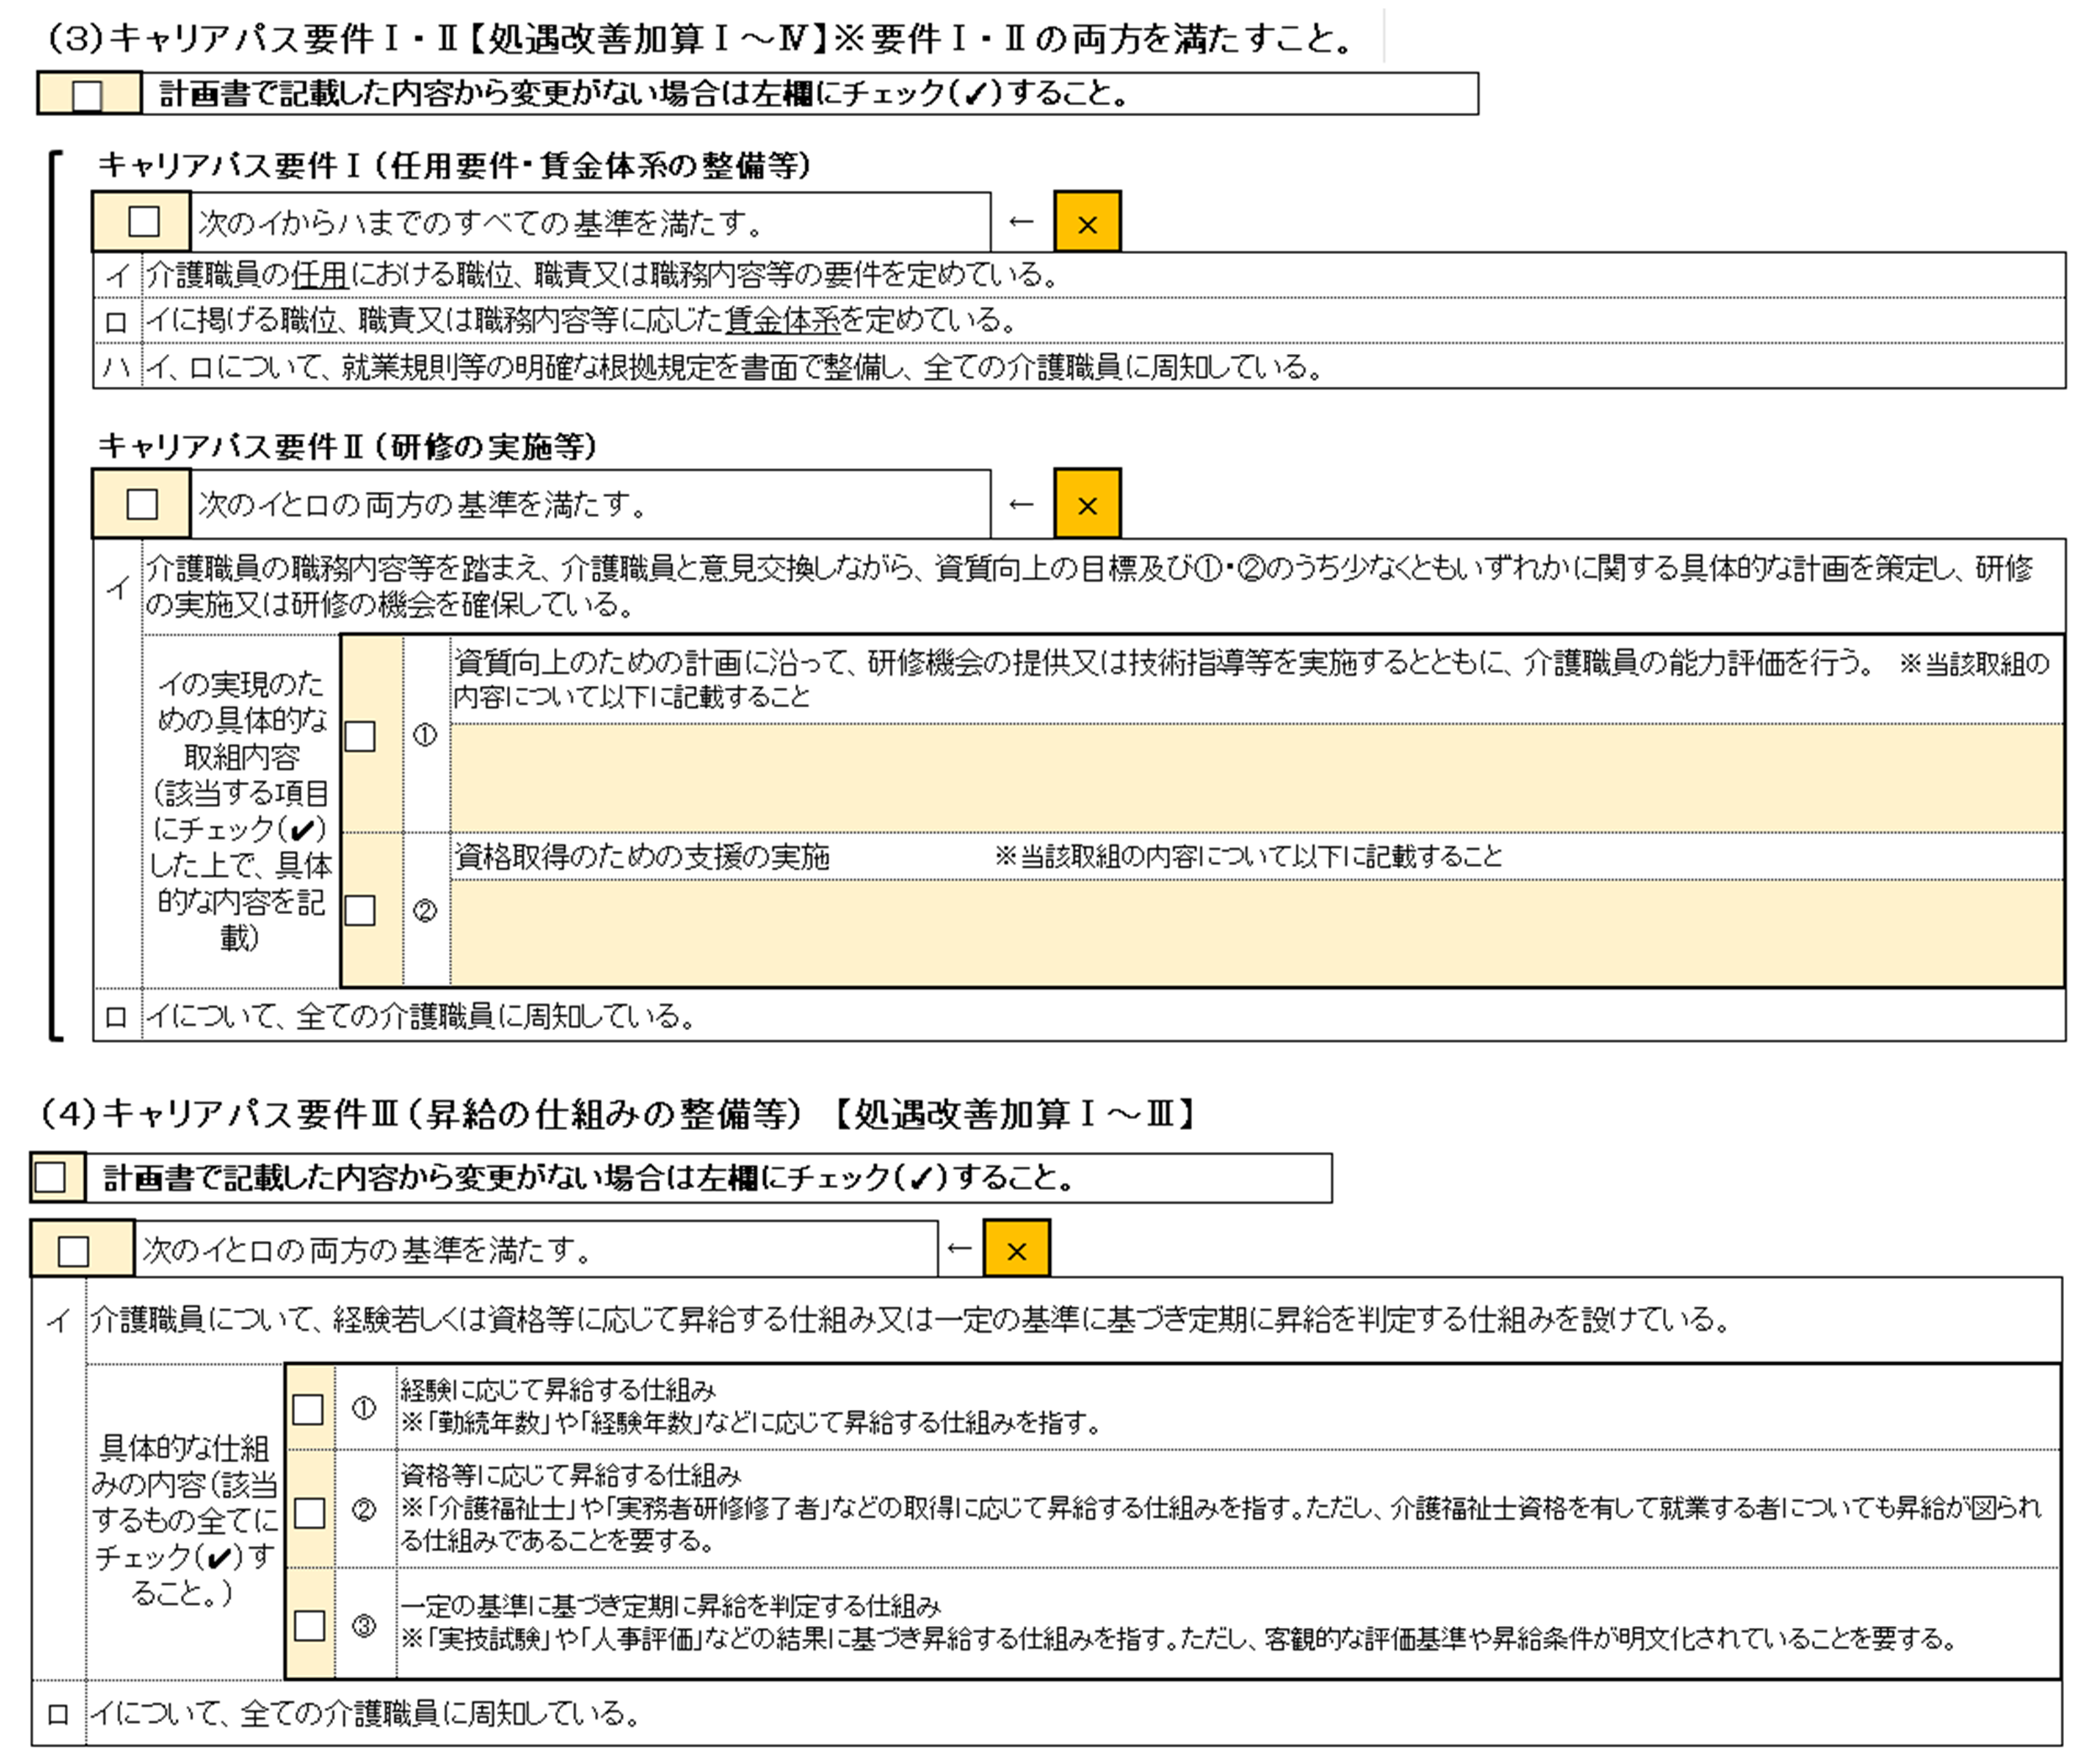Screen dimensions: 2085x1764
Task: Click row 就業規則等の明確な根拠規定を書面で整備
Action: (x=1080, y=367)
